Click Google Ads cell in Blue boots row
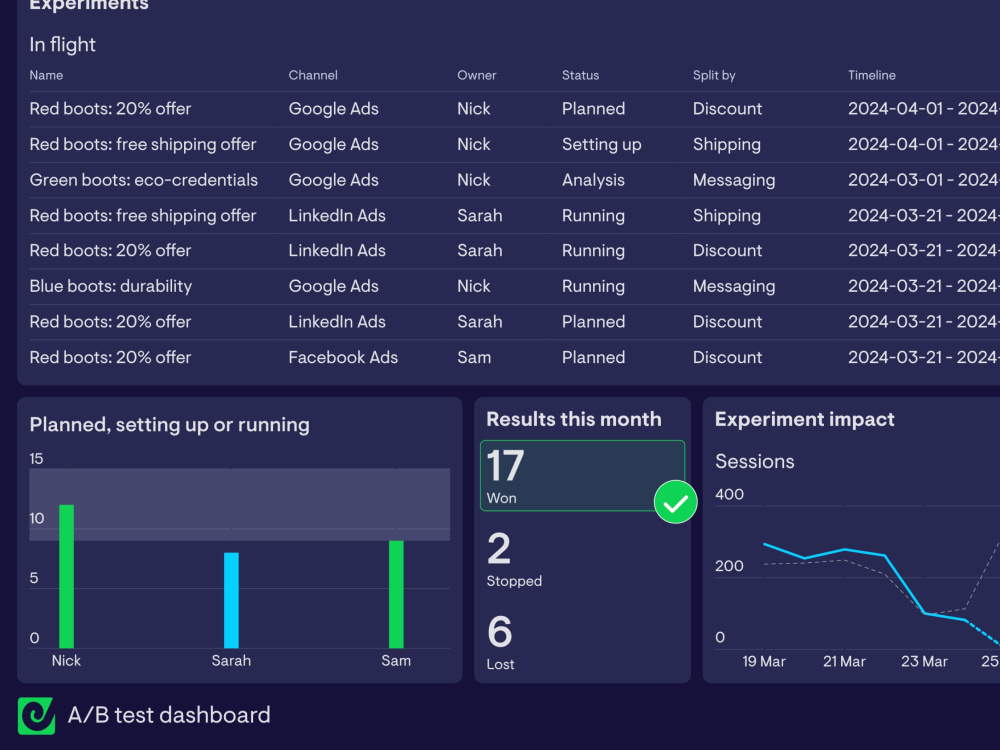 [334, 286]
